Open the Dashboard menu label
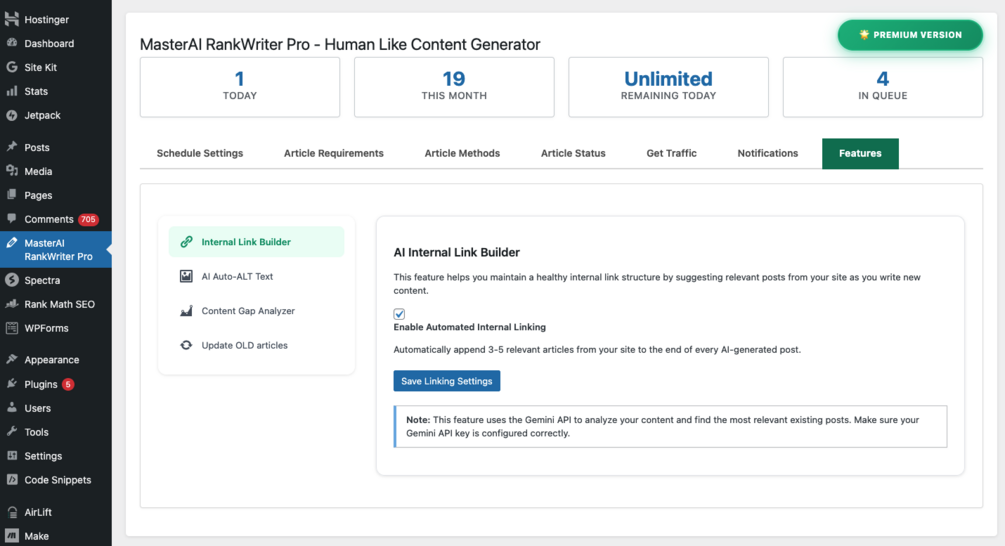1005x546 pixels. (x=49, y=44)
